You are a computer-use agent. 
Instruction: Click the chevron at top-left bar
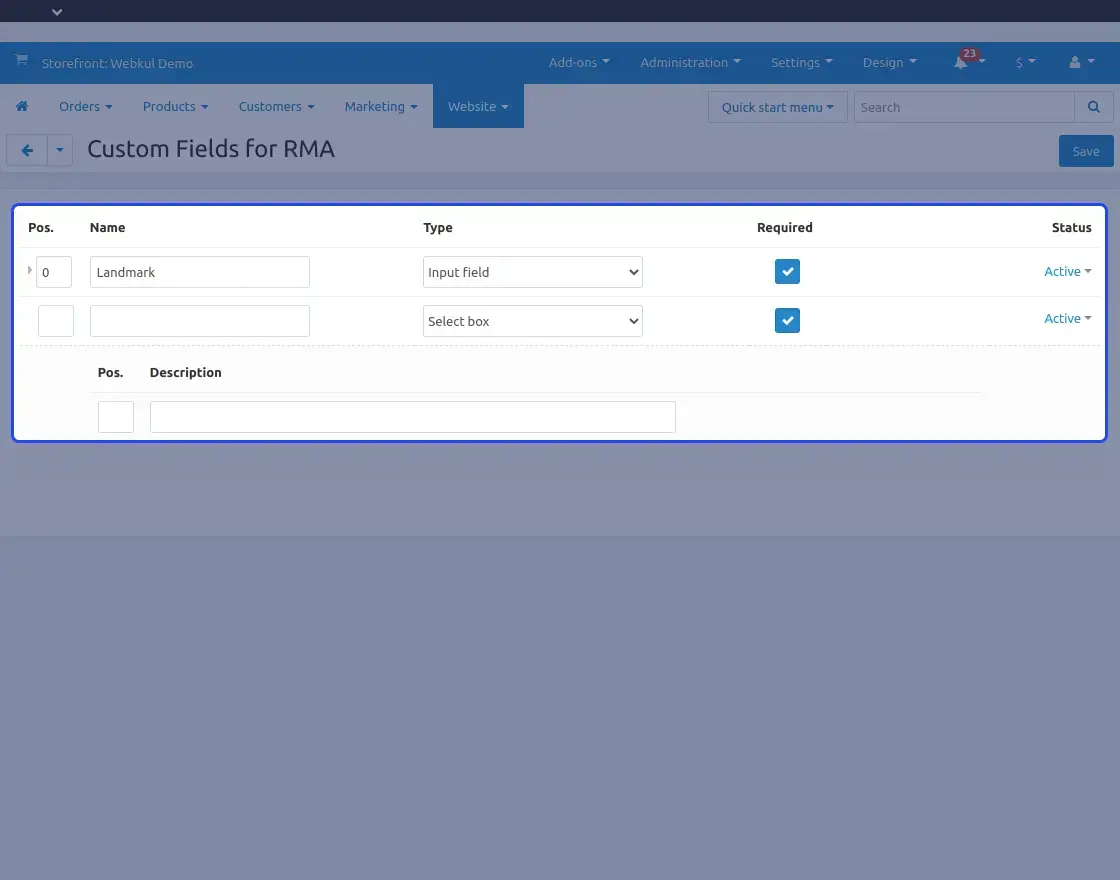(57, 12)
